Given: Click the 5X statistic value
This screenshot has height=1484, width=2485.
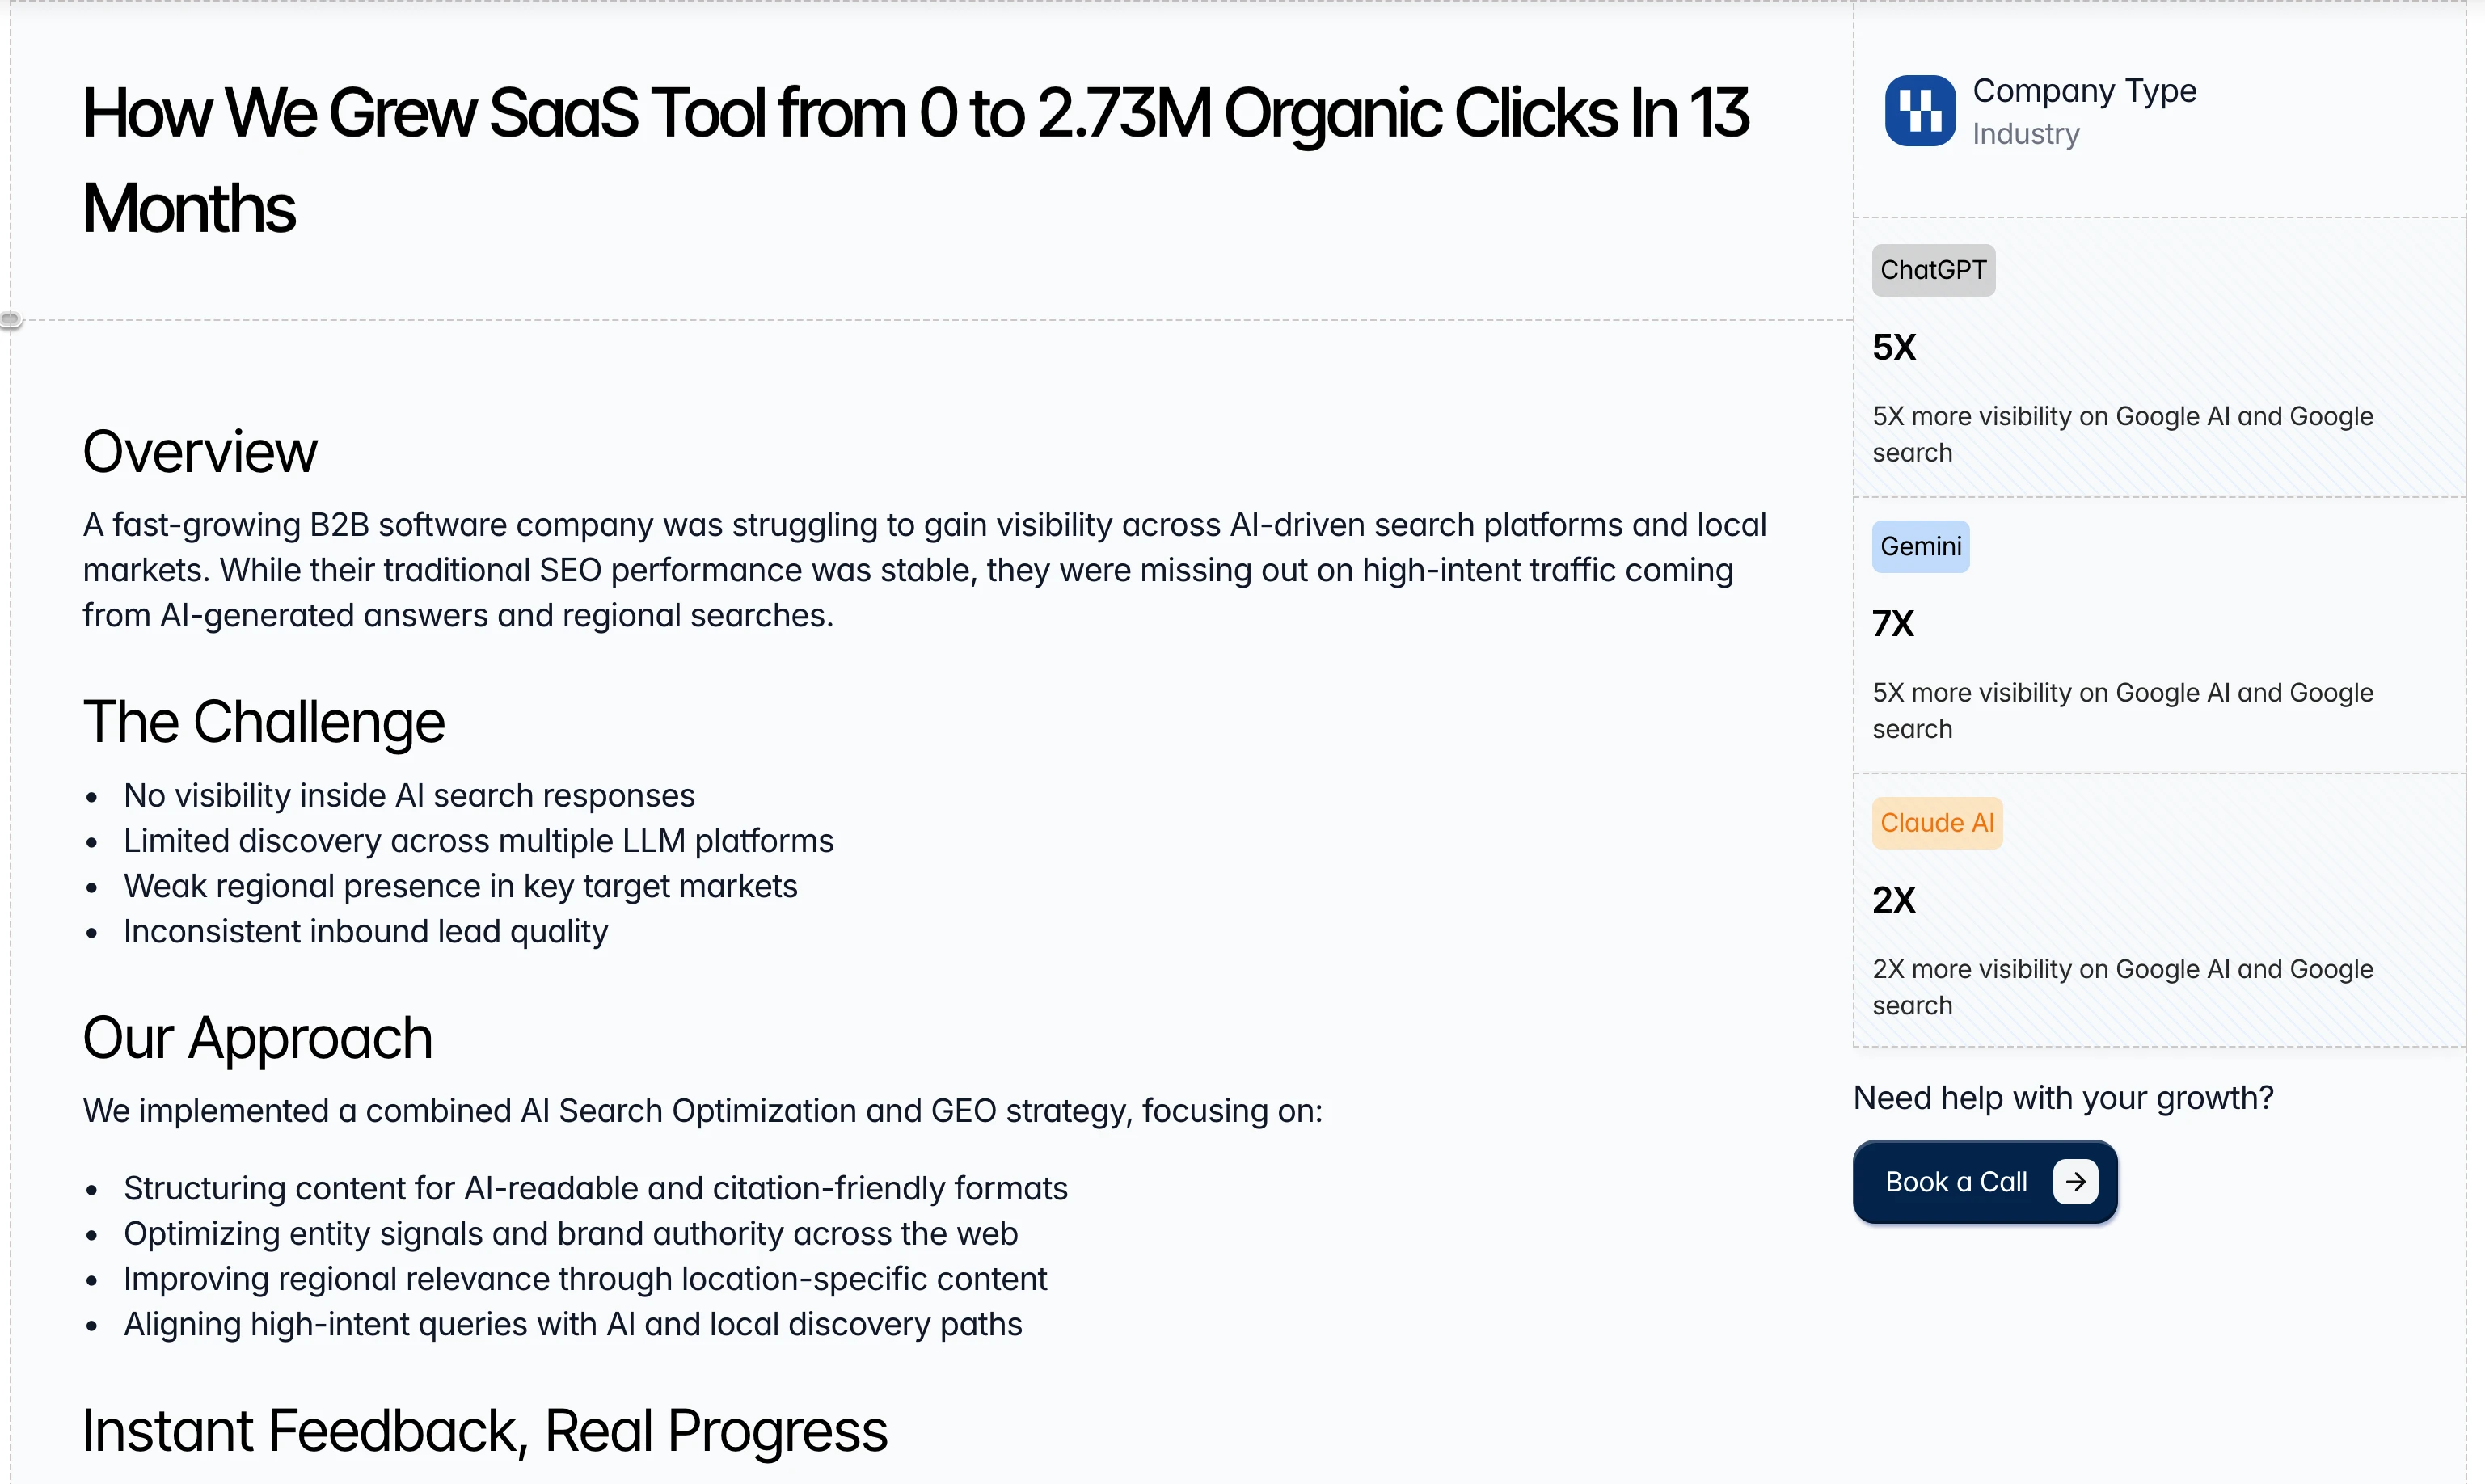Looking at the screenshot, I should click(1894, 348).
